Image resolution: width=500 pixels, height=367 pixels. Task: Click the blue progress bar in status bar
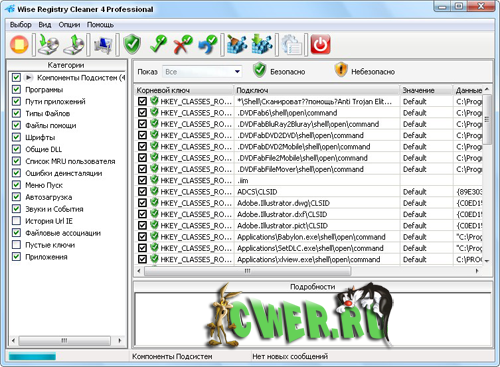[x=32, y=356]
